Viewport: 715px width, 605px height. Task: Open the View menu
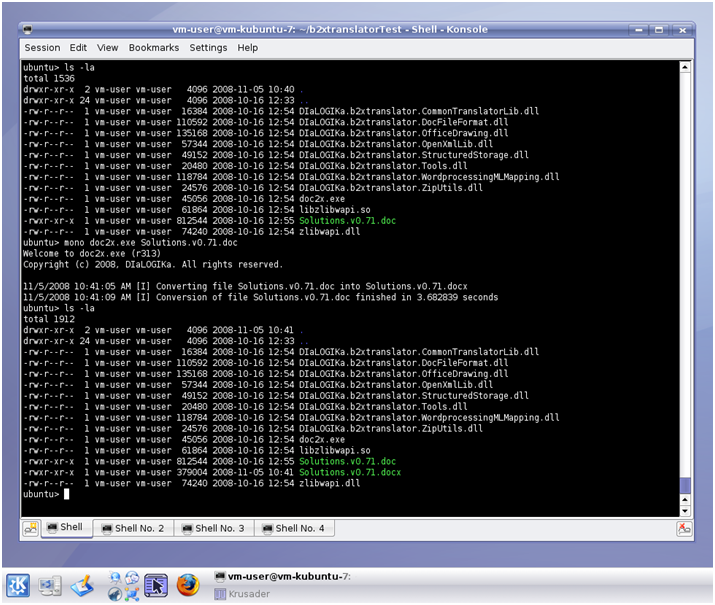107,47
